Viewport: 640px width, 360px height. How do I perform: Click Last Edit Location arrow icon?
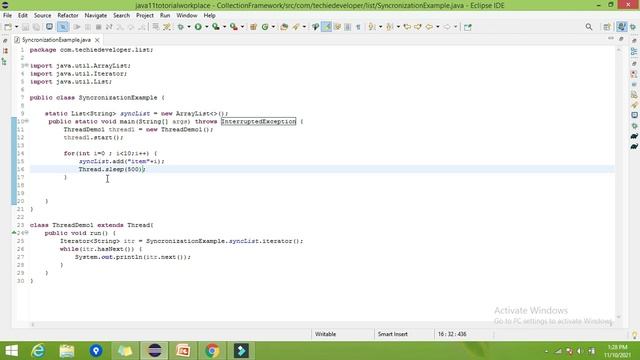coord(407,27)
